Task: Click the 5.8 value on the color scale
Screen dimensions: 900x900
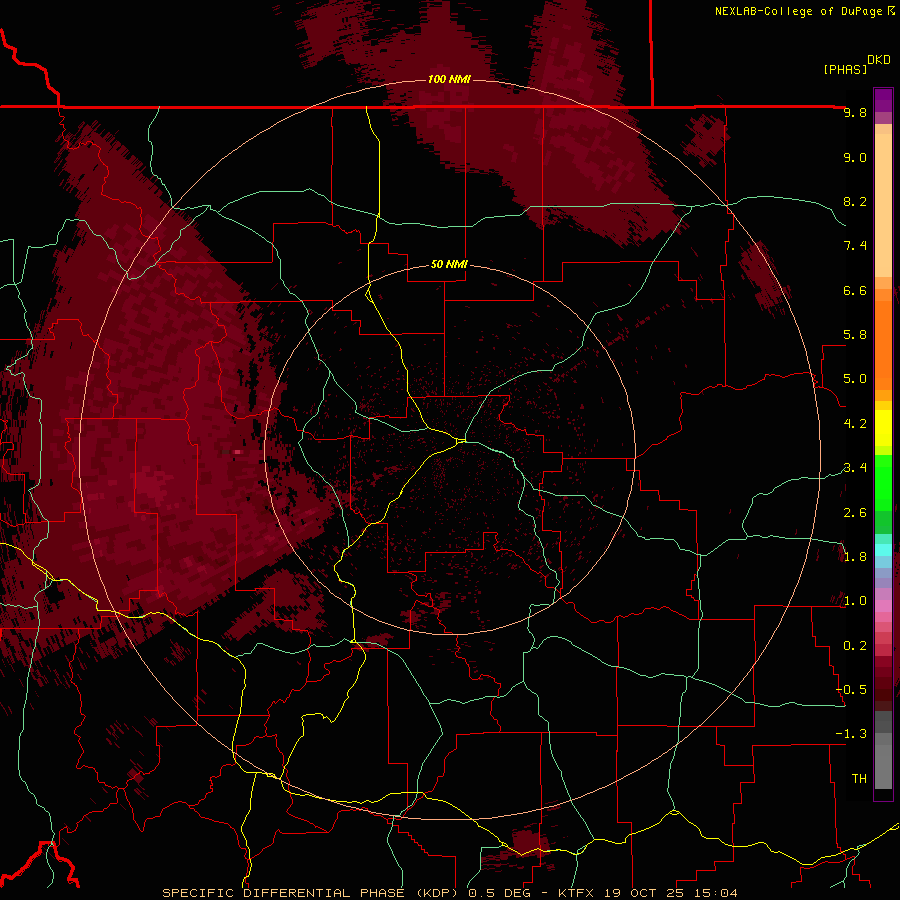Action: (x=855, y=335)
